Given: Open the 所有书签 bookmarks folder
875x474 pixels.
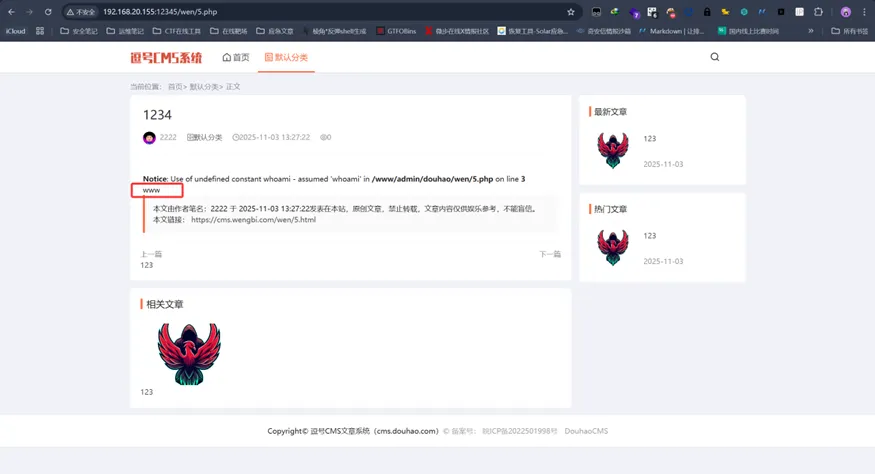Looking at the screenshot, I should [850, 31].
